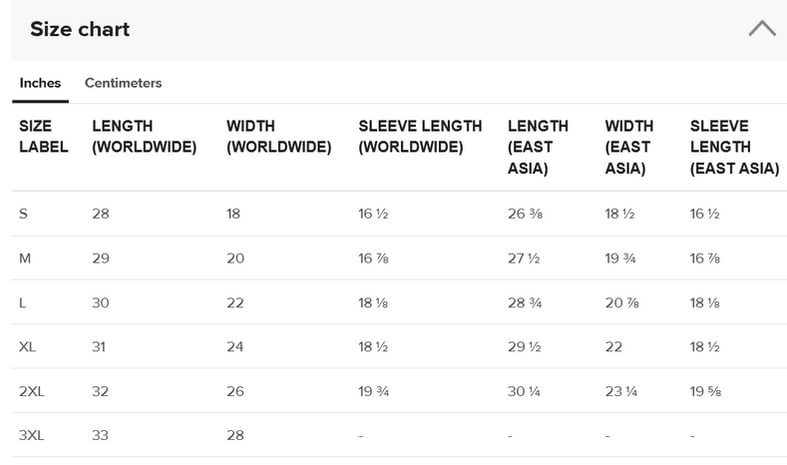Click the XL East Asia width value 22

pyautogui.click(x=614, y=347)
